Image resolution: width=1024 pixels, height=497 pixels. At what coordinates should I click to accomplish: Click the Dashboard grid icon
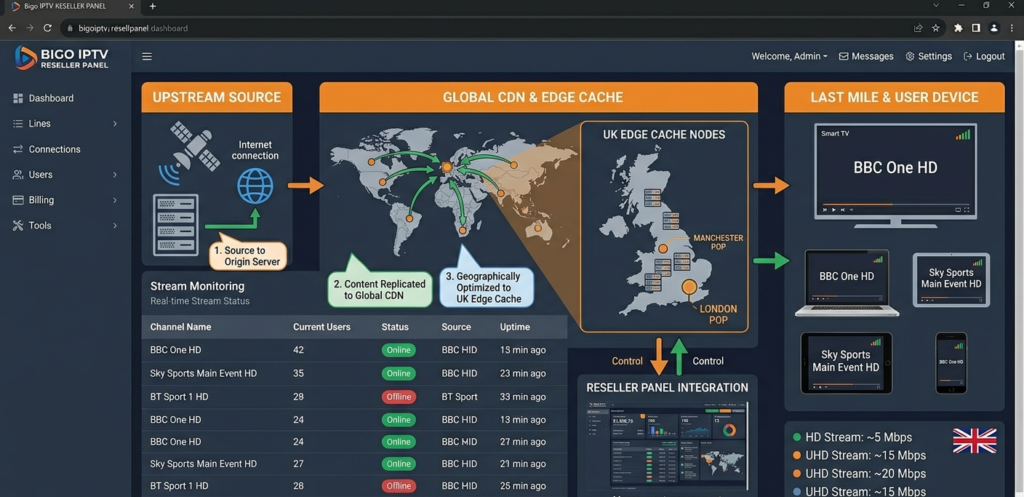[x=18, y=98]
